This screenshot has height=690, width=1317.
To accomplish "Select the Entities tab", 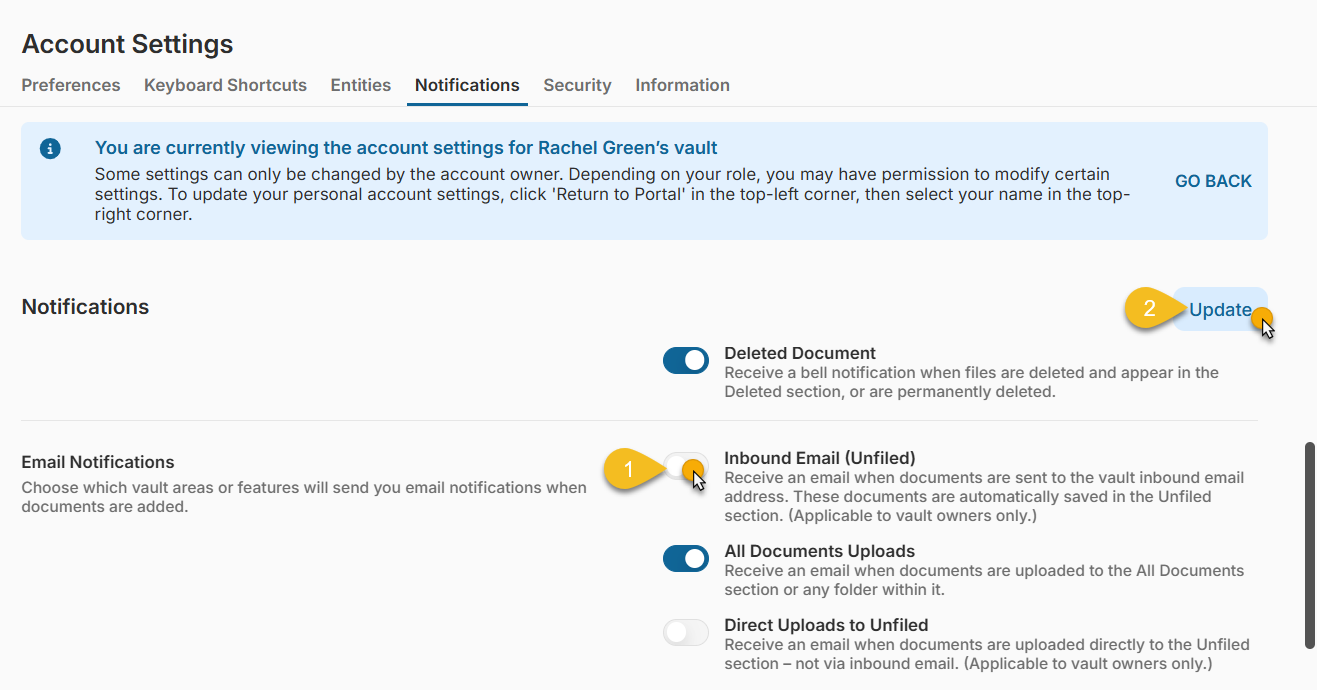I will coord(360,85).
